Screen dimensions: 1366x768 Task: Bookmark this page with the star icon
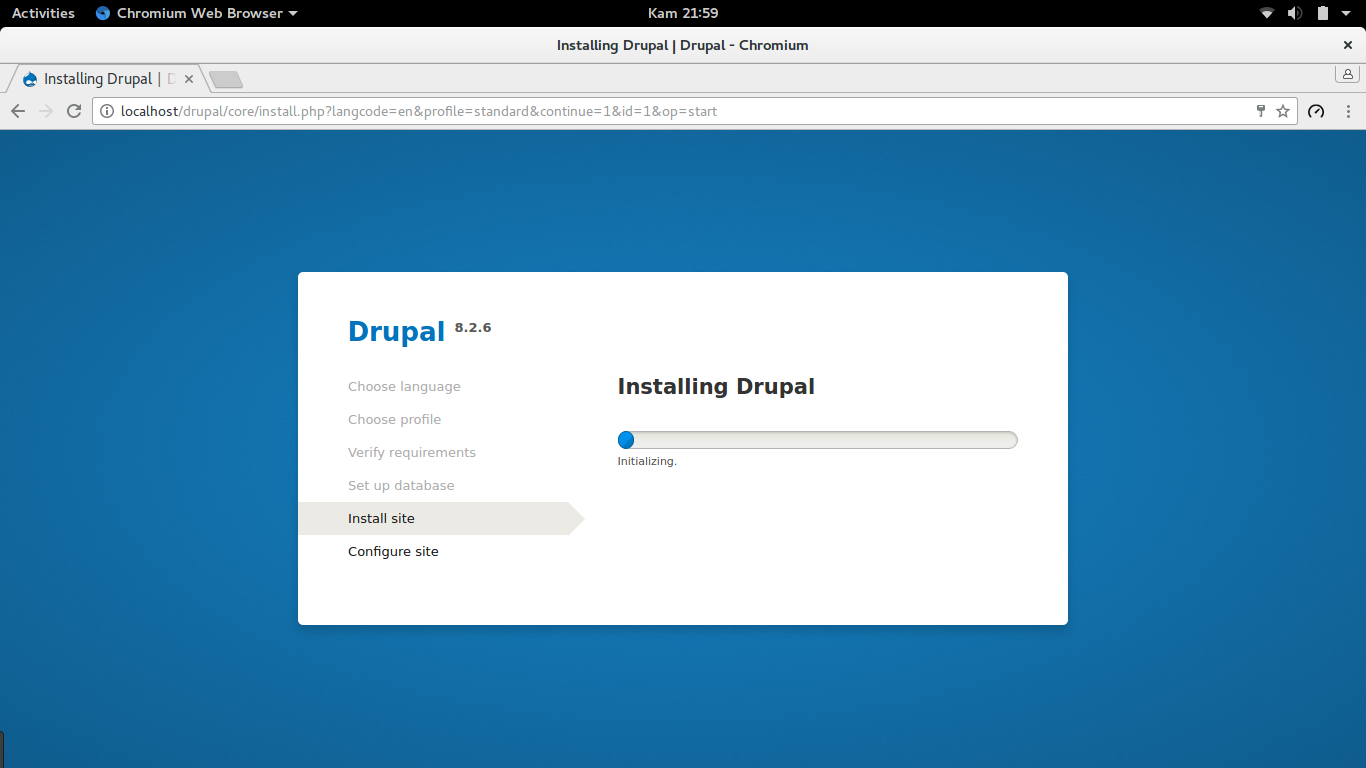click(1283, 111)
